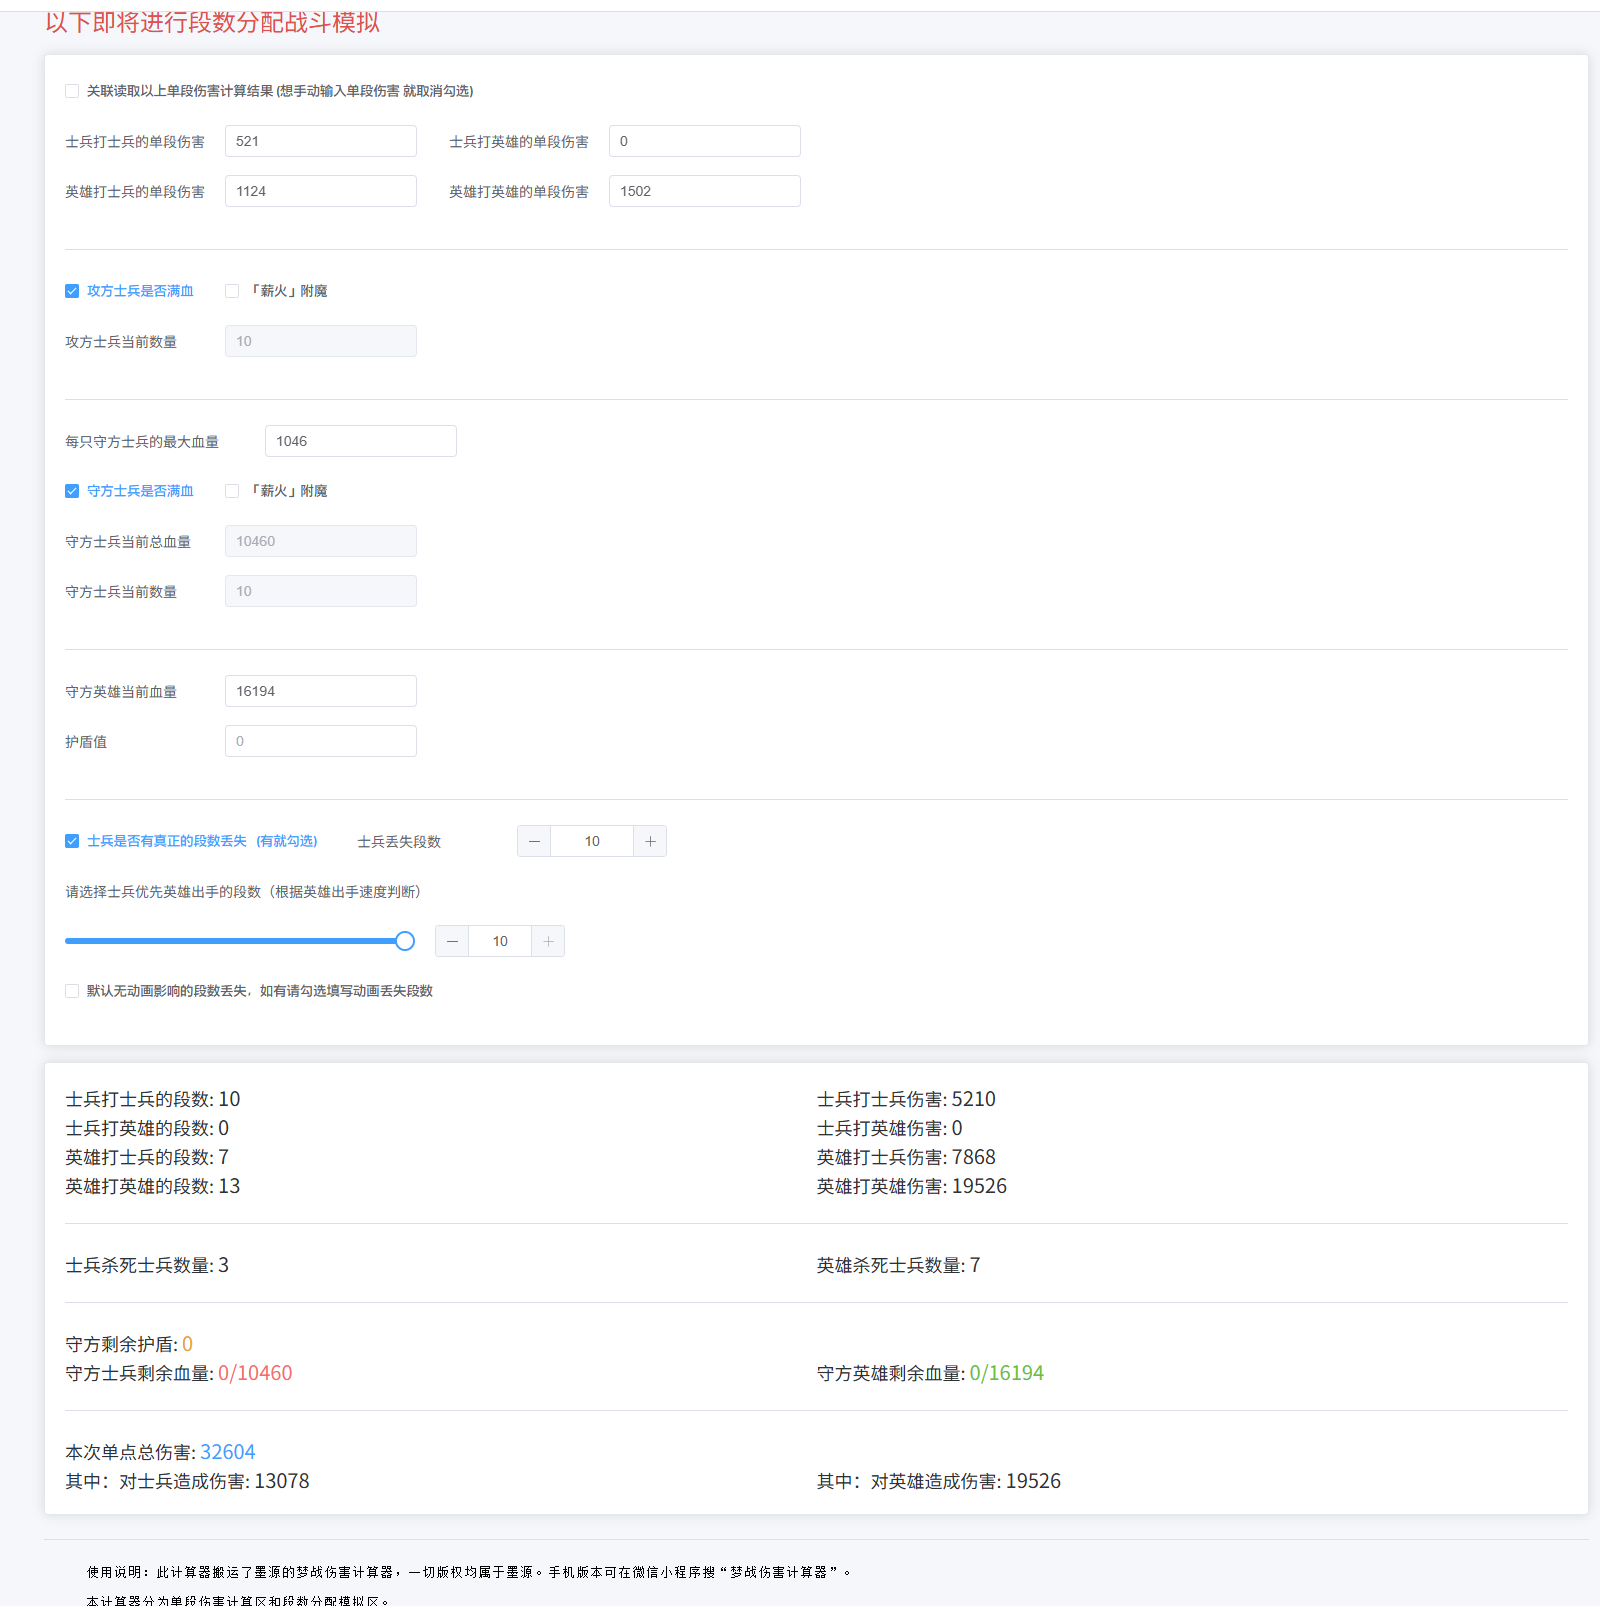Screen dimensions: 1600x1606
Task: Increase 士兵丢失段数 with the plus button
Action: pos(650,841)
